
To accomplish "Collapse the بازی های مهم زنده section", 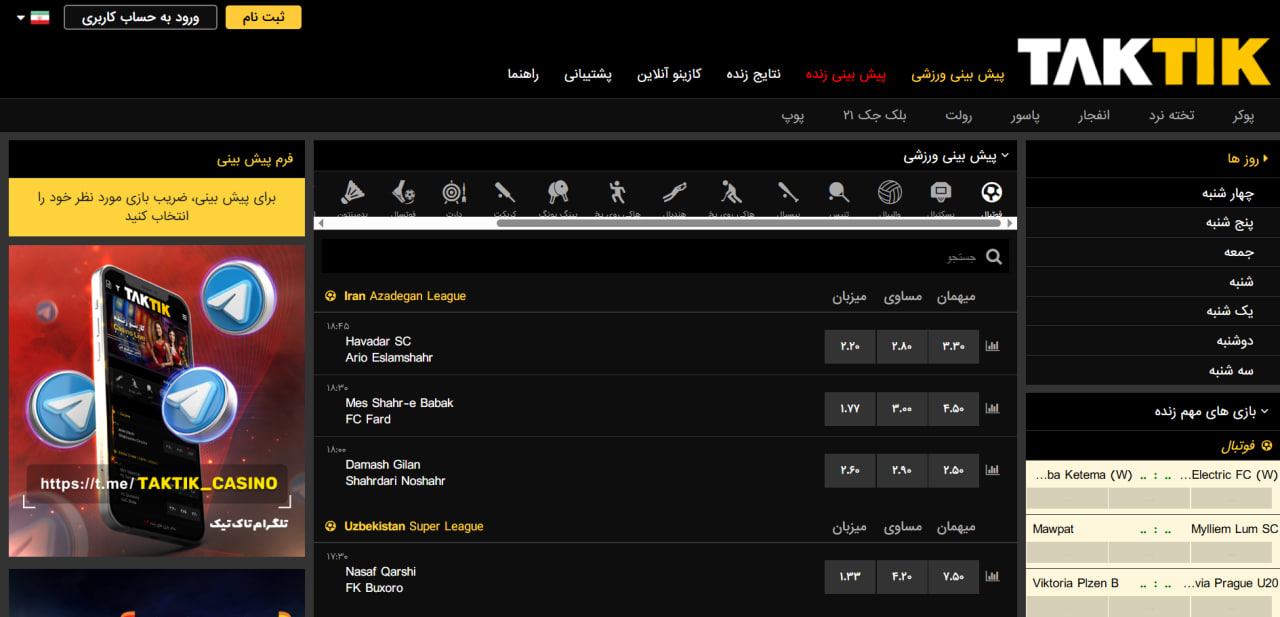I will [1264, 411].
